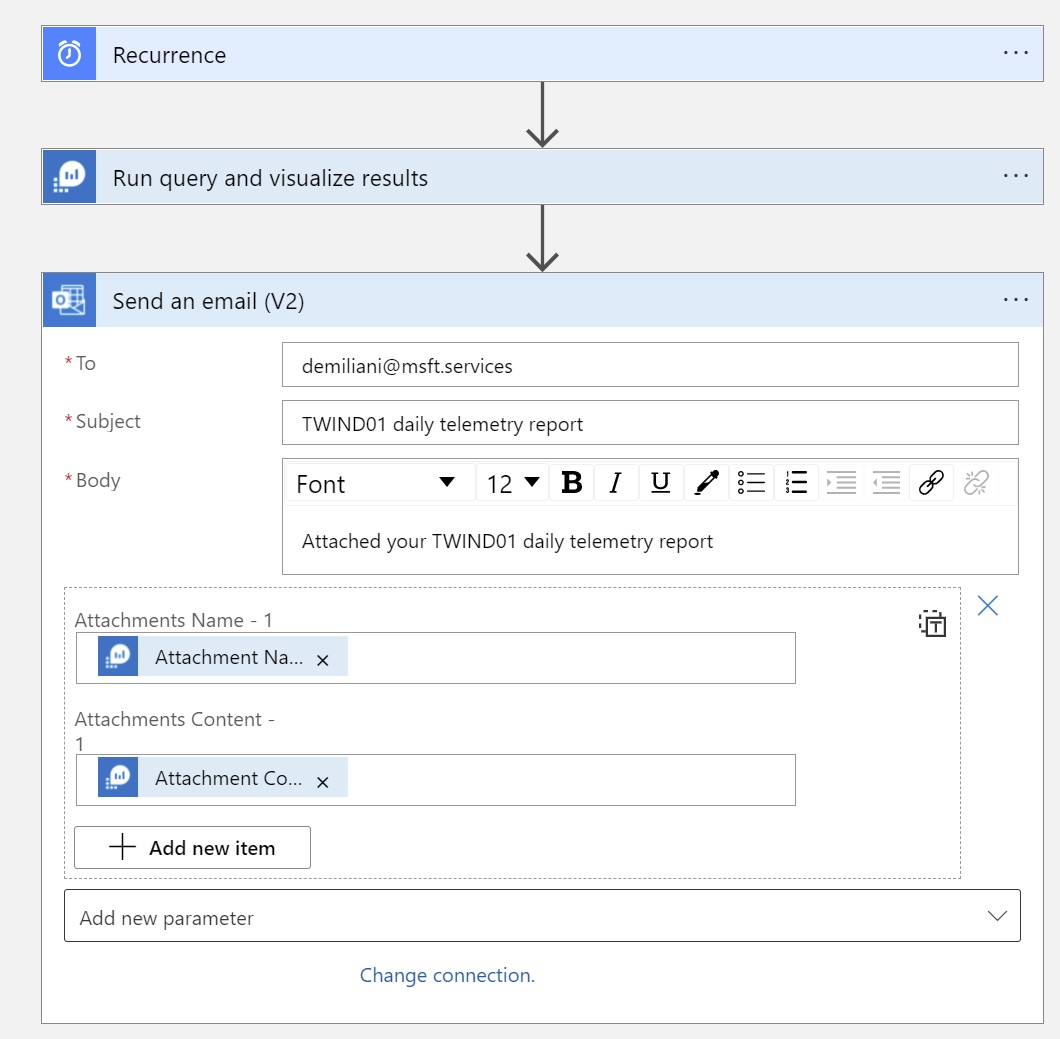Insert a bulleted list in body
This screenshot has height=1039, width=1060.
pyautogui.click(x=751, y=483)
